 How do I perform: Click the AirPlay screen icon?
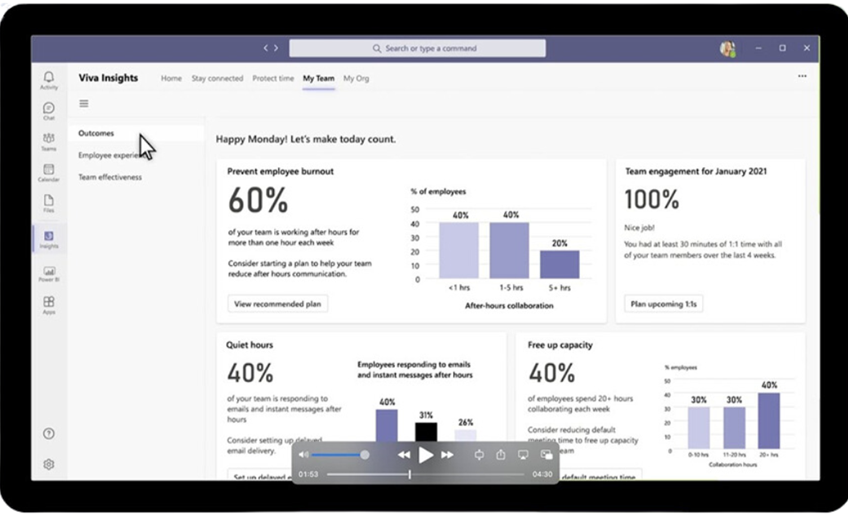tap(523, 455)
